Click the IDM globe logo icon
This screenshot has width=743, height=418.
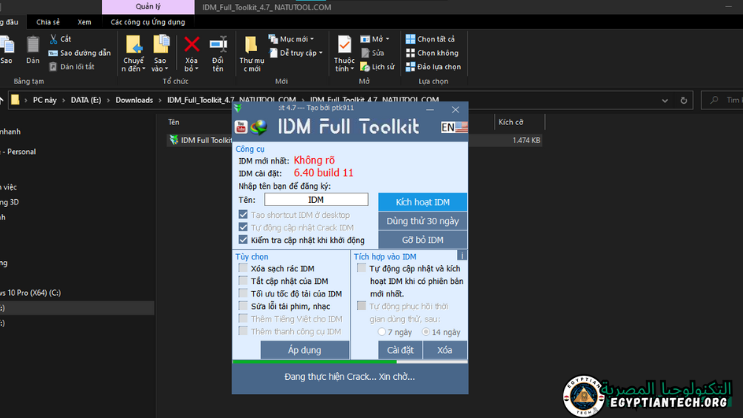[258, 126]
